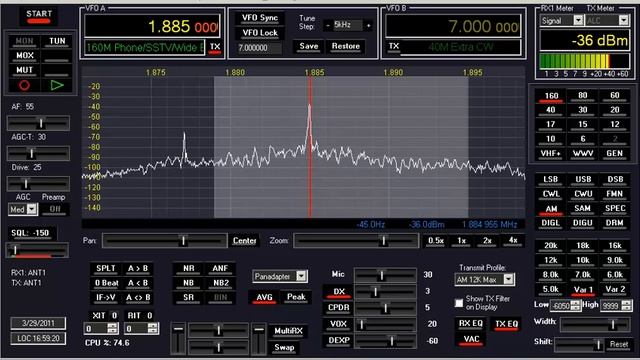Toggle the ANF auto notch filter
This screenshot has height=360, width=640.
[220, 269]
